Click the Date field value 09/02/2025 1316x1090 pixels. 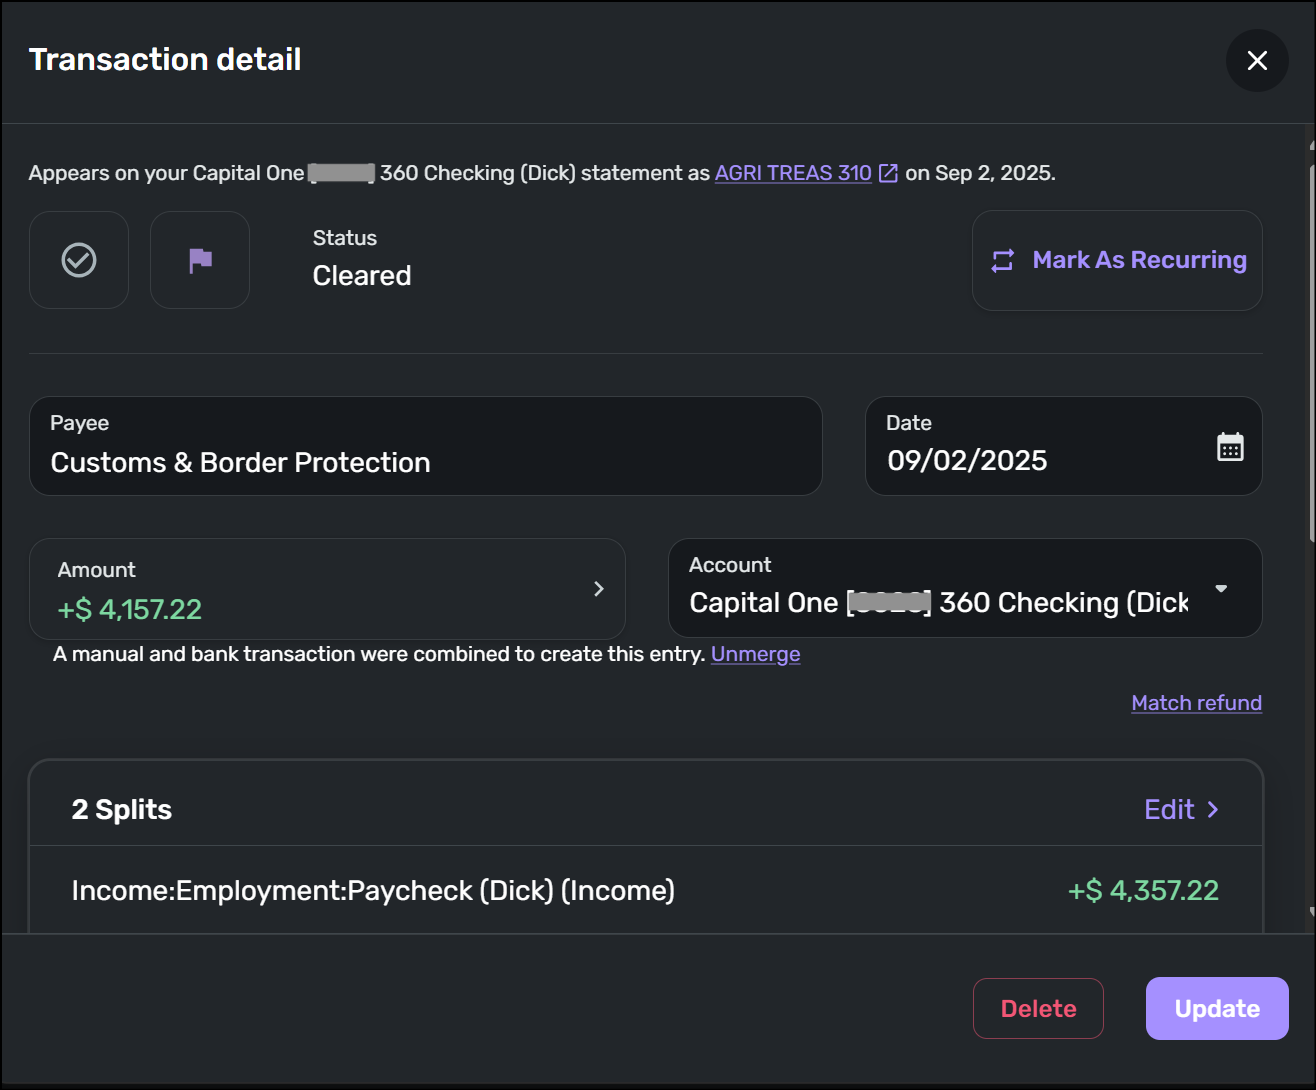[967, 460]
